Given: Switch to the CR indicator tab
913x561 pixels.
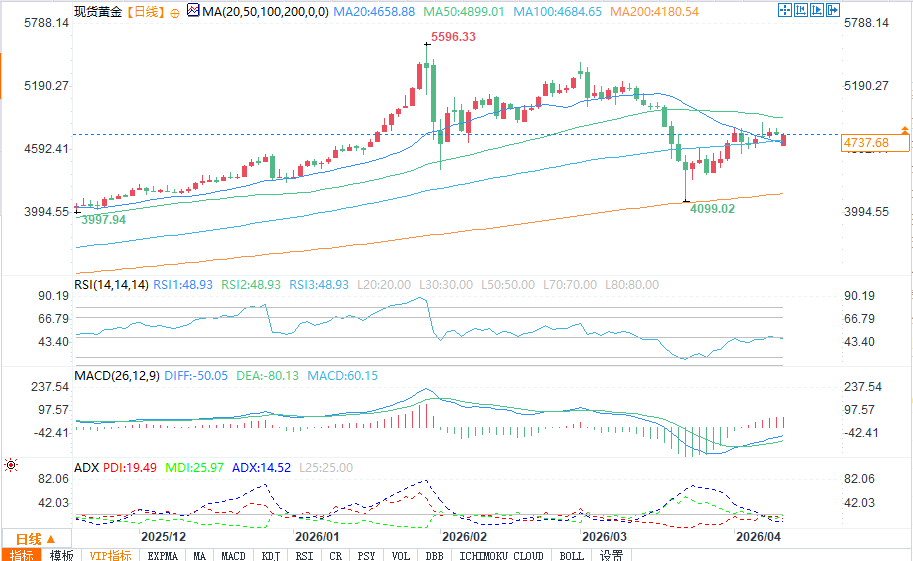Looking at the screenshot, I should [335, 555].
